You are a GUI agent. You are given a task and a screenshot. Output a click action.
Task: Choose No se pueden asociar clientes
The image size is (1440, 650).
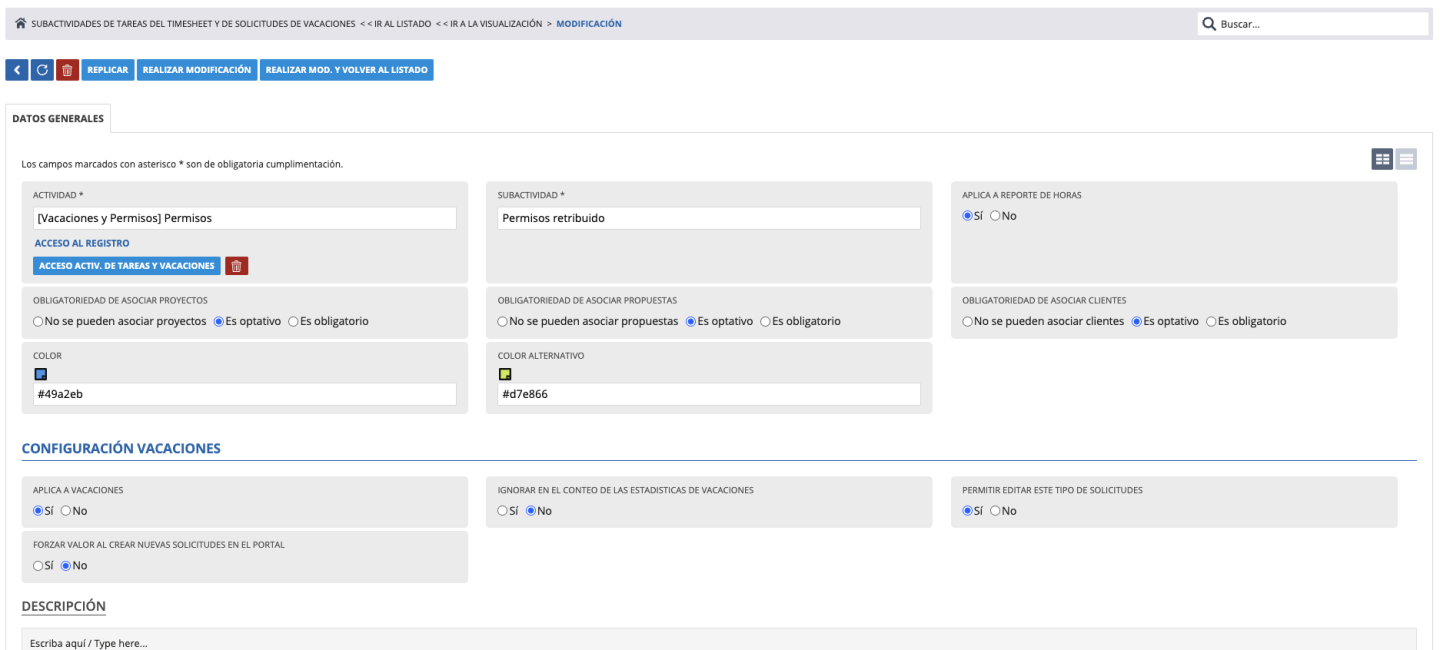tap(968, 322)
